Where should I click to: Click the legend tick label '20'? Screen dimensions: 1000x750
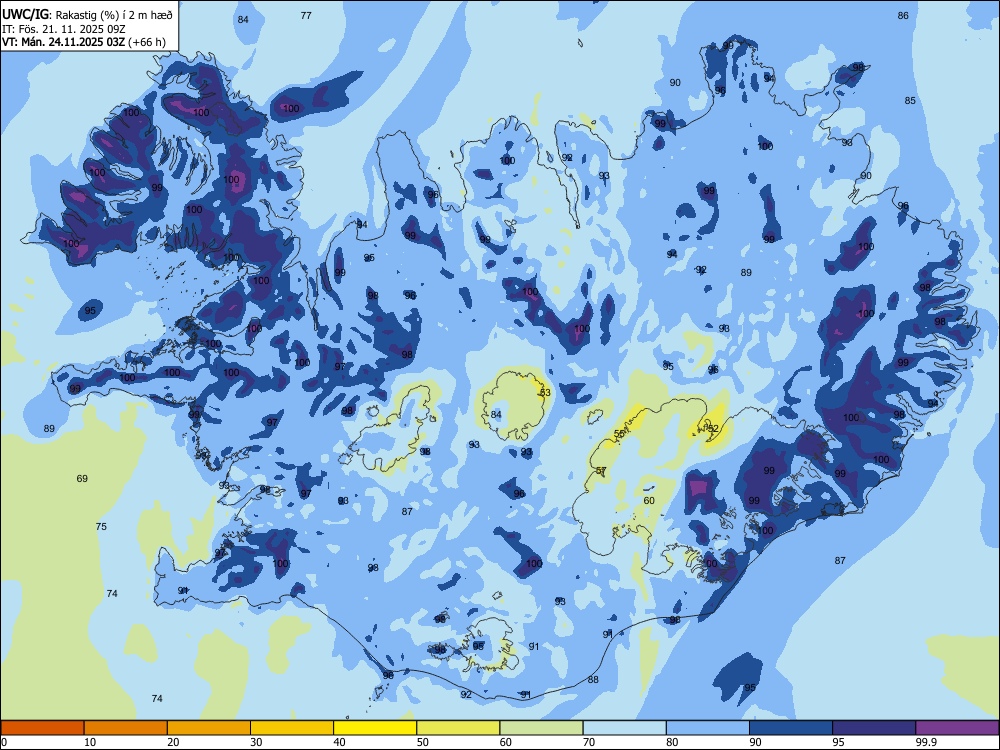[173, 742]
